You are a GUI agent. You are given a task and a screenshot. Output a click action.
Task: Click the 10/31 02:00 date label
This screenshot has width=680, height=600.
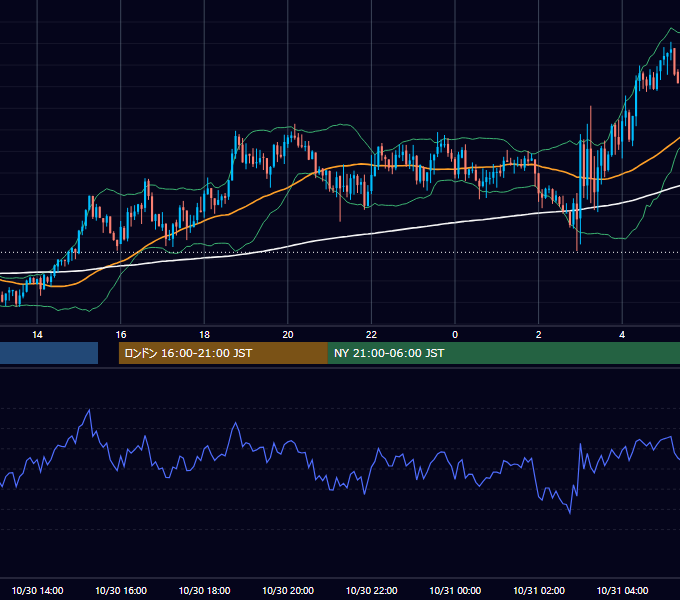[x=539, y=590]
